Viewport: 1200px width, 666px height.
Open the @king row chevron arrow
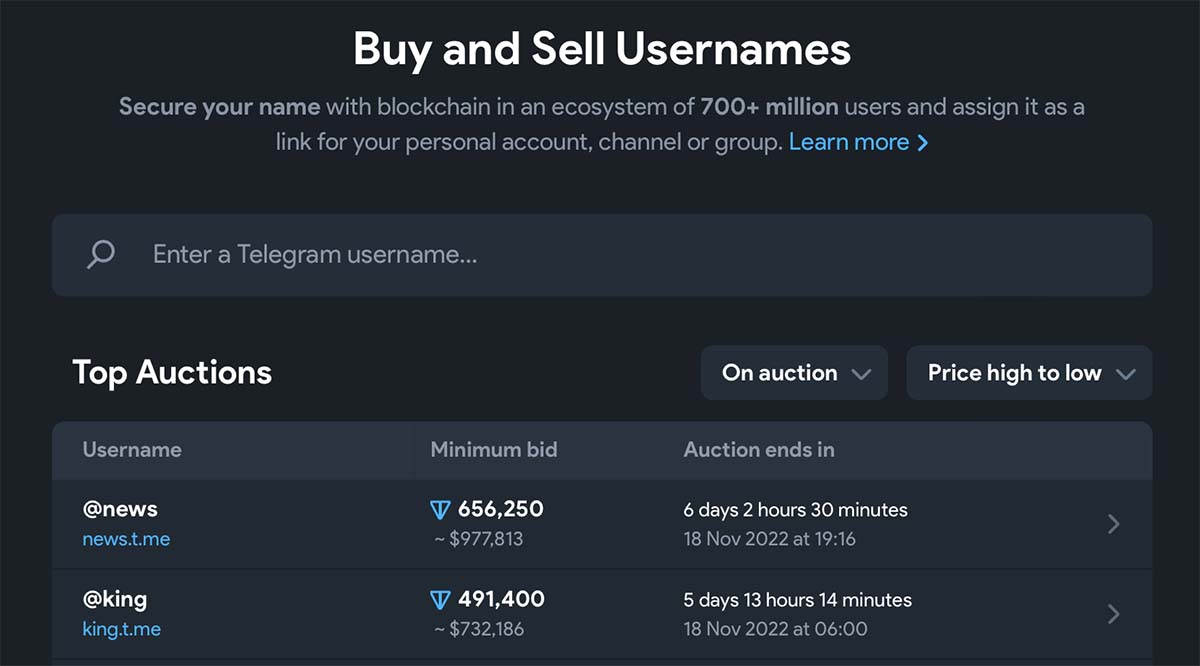click(x=1114, y=614)
